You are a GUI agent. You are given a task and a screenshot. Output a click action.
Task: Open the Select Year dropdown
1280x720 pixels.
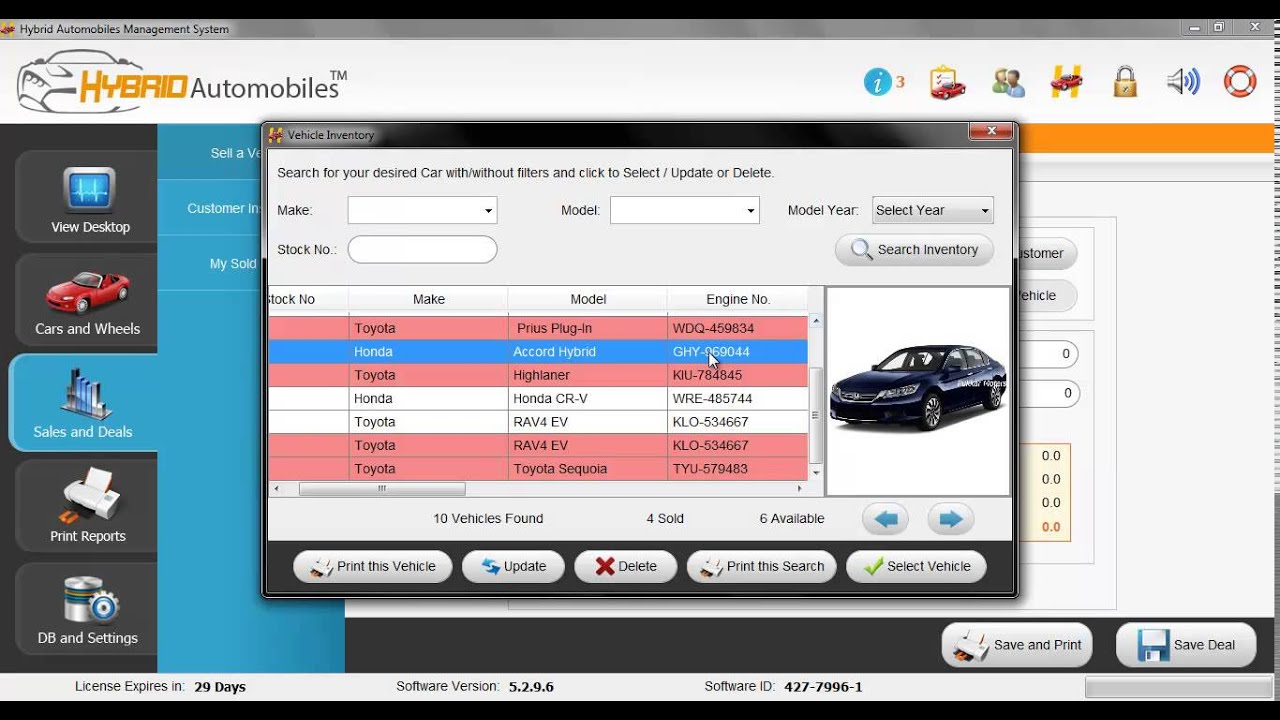(x=932, y=210)
